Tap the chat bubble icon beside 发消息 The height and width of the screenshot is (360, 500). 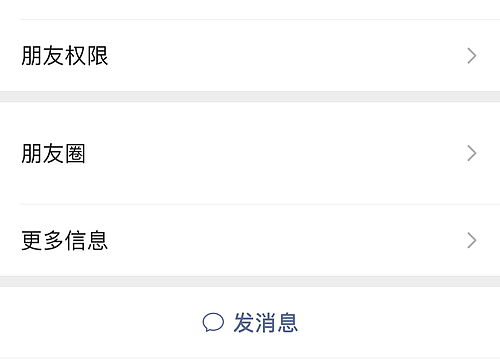[213, 322]
